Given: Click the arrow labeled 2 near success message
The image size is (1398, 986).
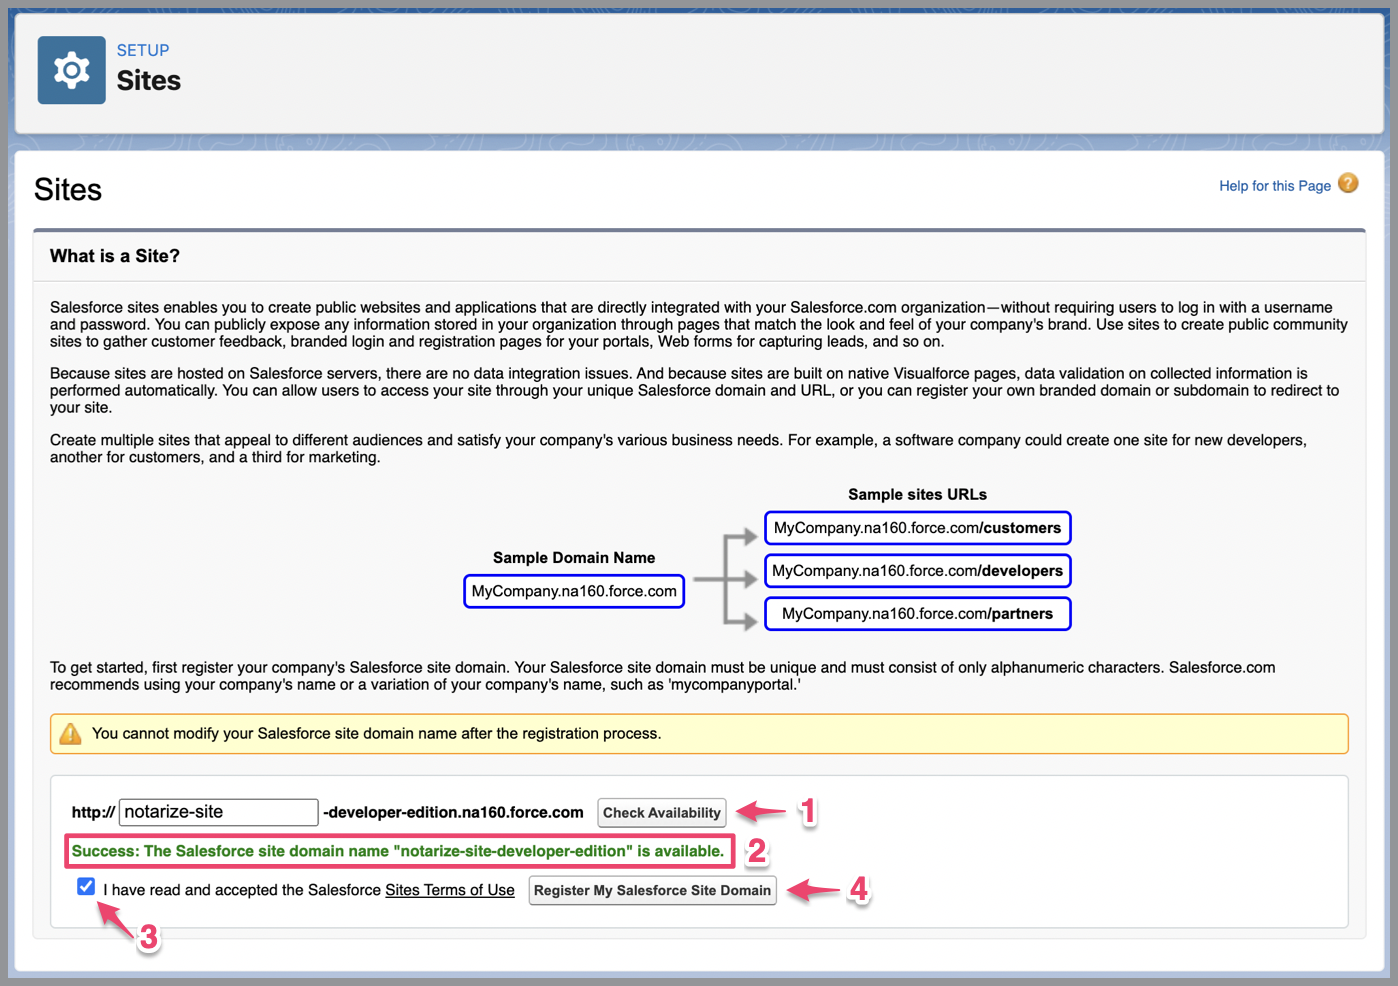Looking at the screenshot, I should pos(757,851).
